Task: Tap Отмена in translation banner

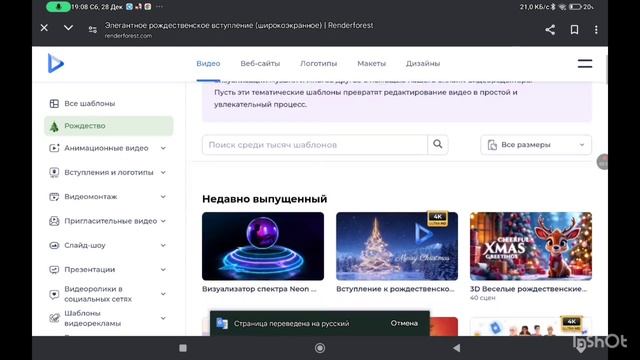Action: pyautogui.click(x=404, y=323)
